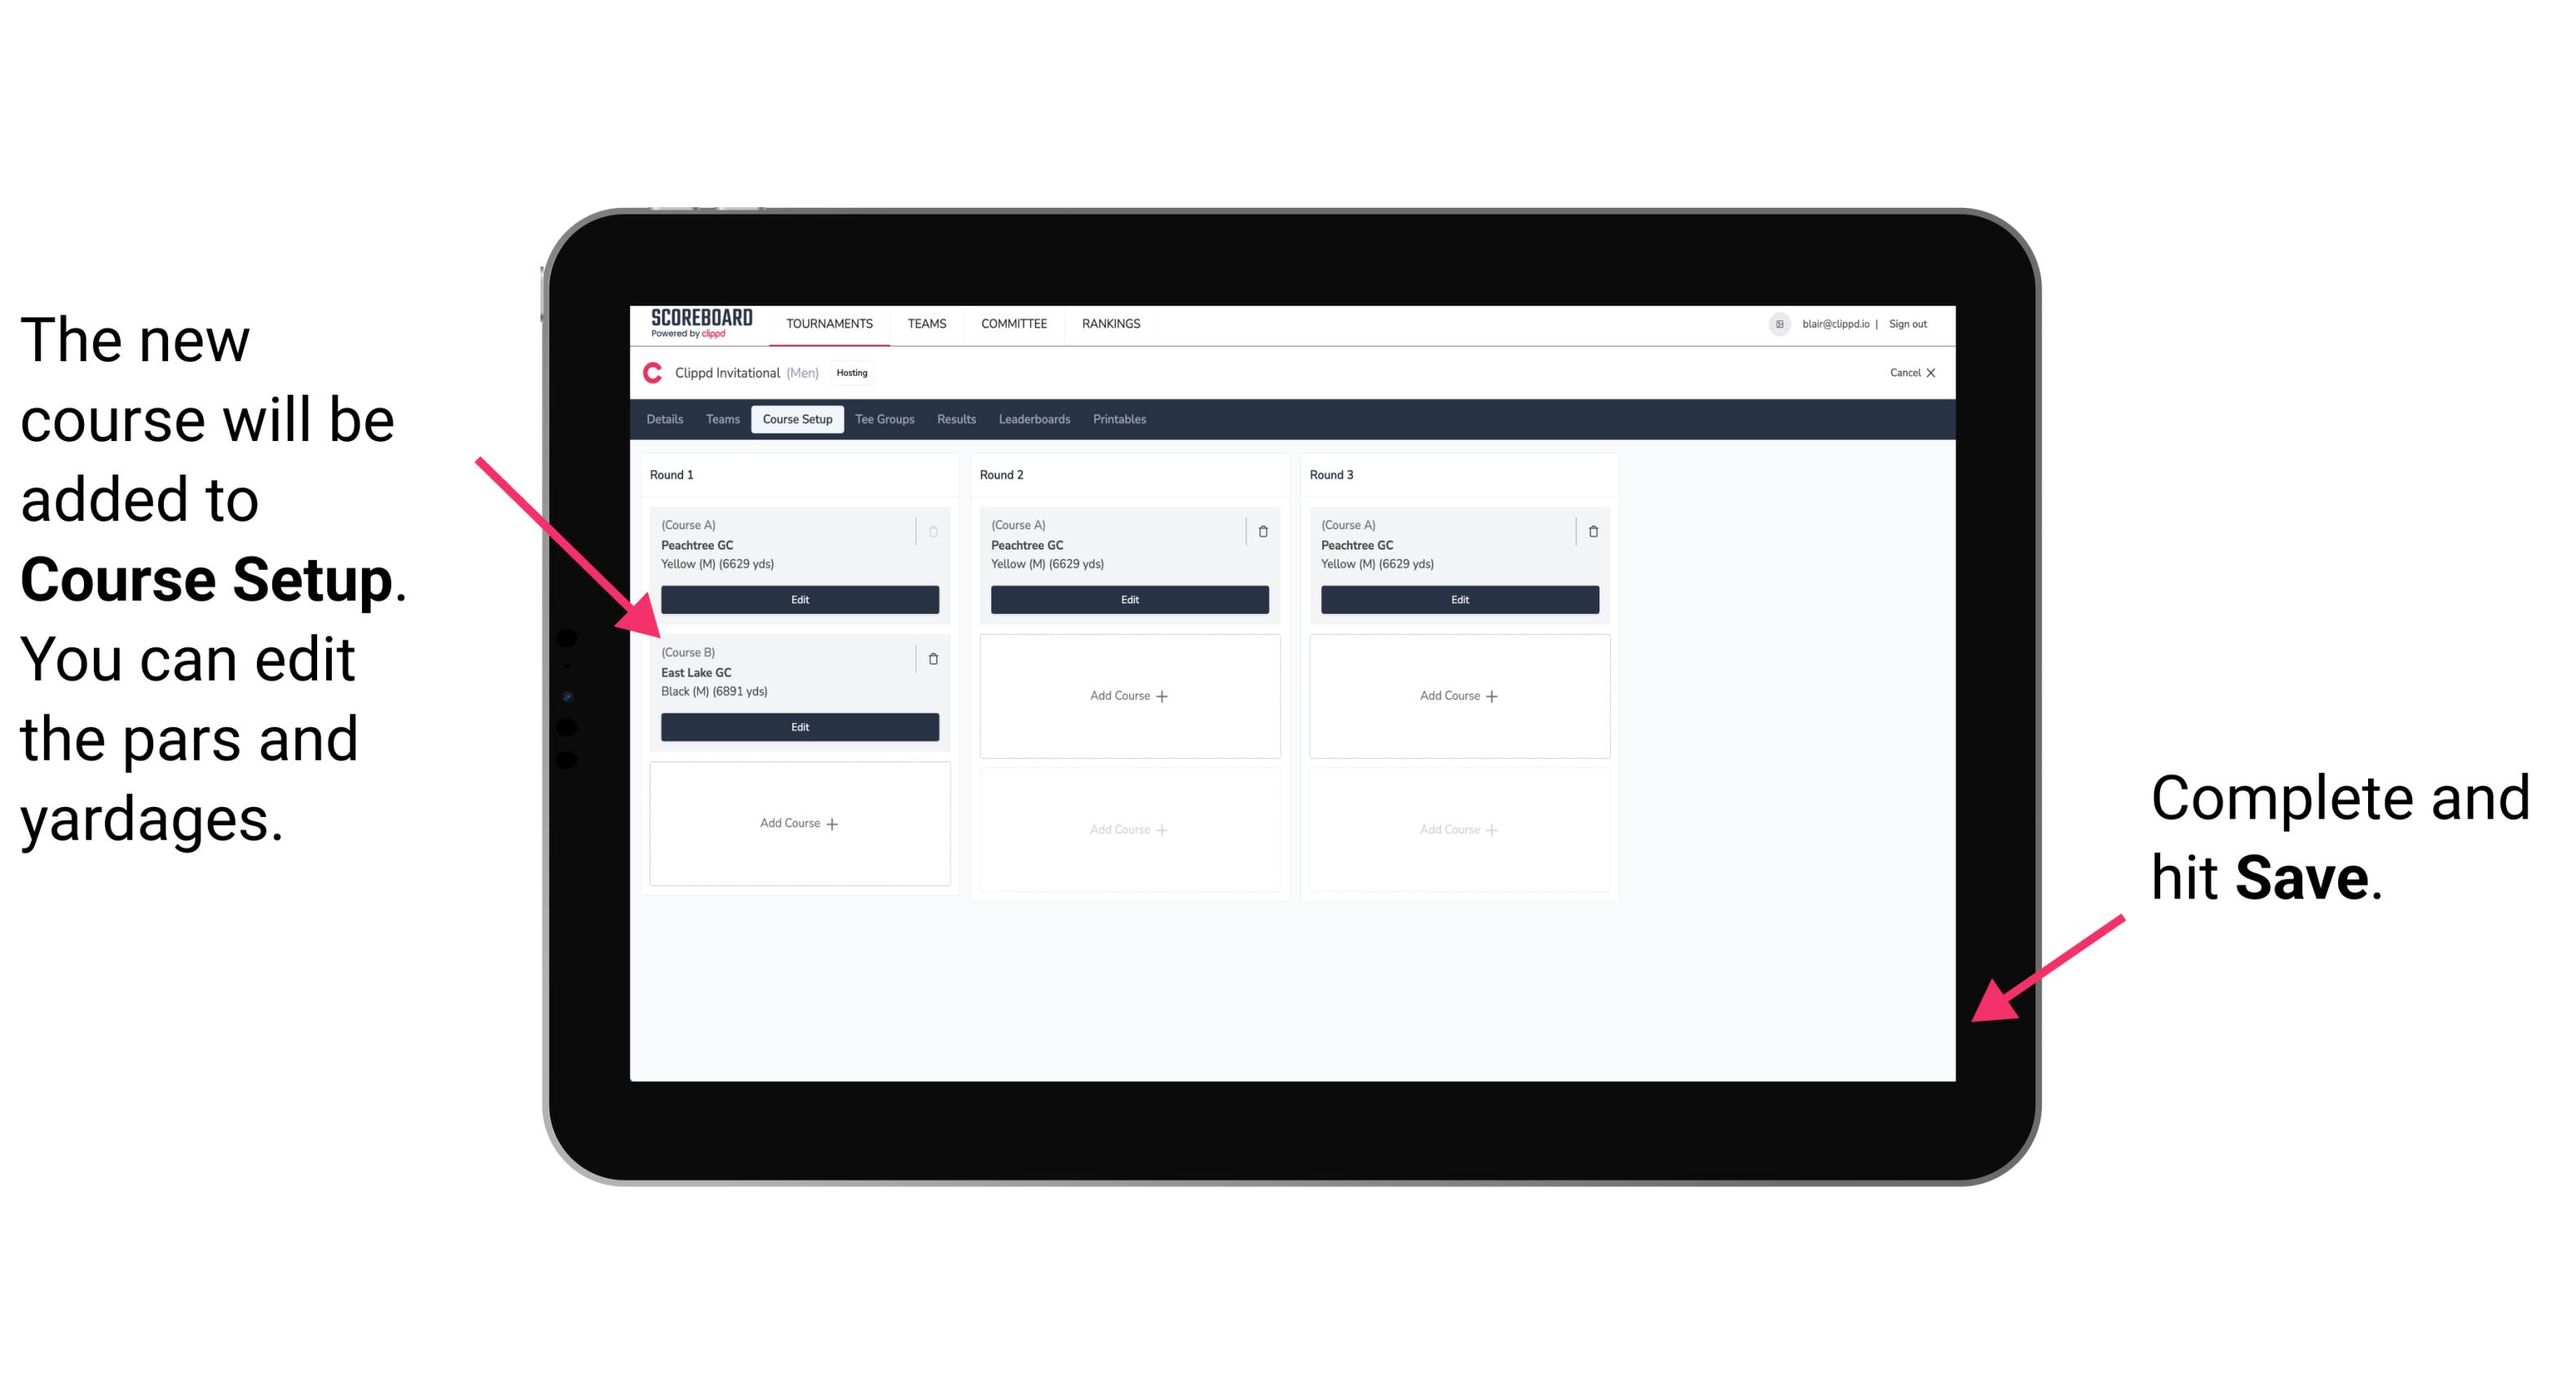This screenshot has height=1386, width=2576.
Task: Click Add Course in Round 2
Action: point(1126,693)
